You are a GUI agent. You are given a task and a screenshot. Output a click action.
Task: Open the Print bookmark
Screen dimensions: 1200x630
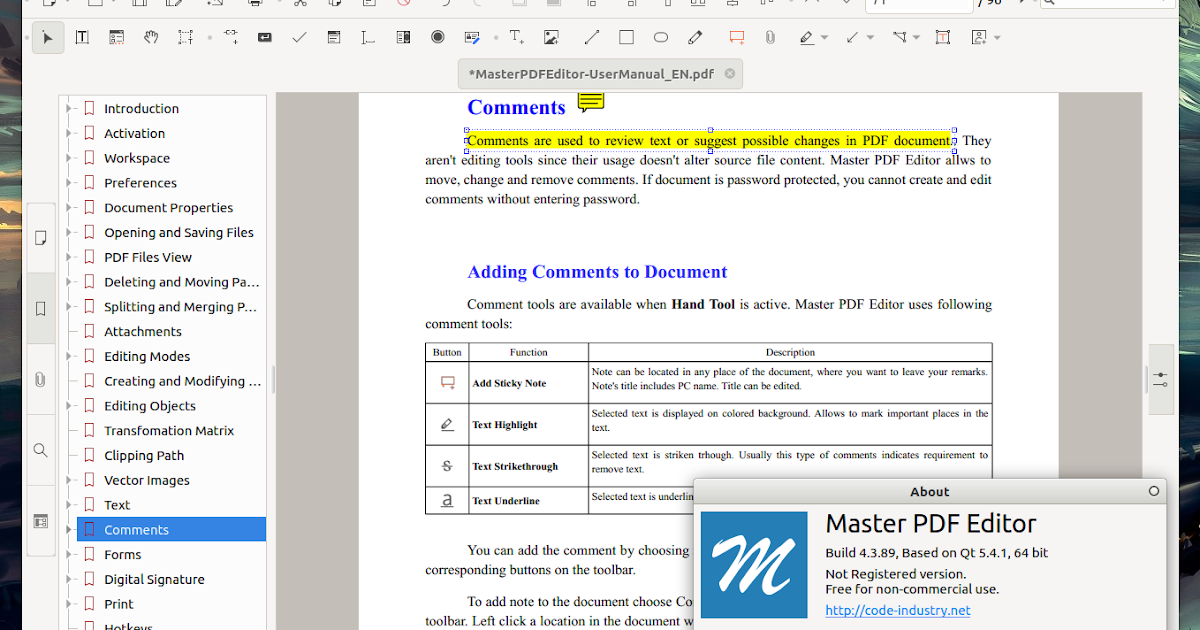[x=119, y=604]
